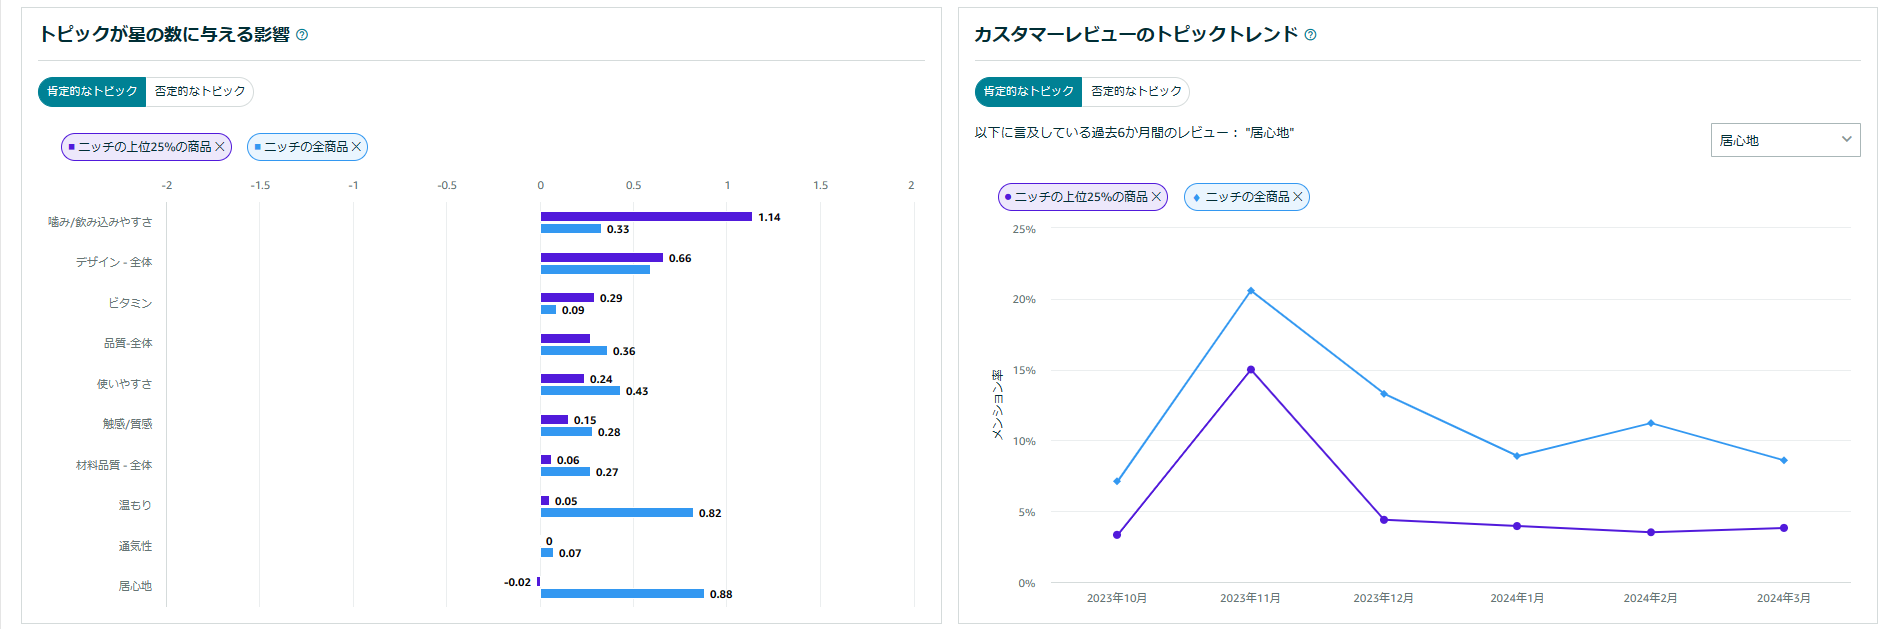This screenshot has width=1895, height=629.
Task: Click the 通気性 row label
Action: point(135,546)
